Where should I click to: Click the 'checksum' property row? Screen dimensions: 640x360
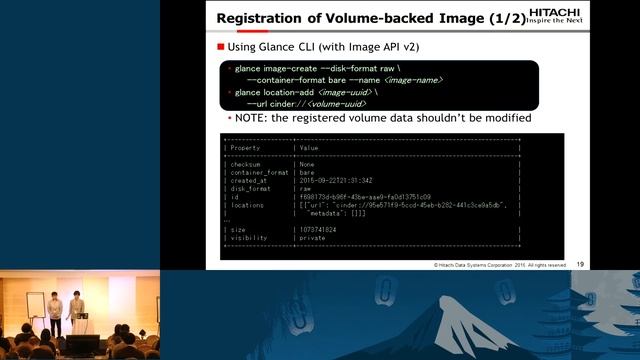(371, 164)
